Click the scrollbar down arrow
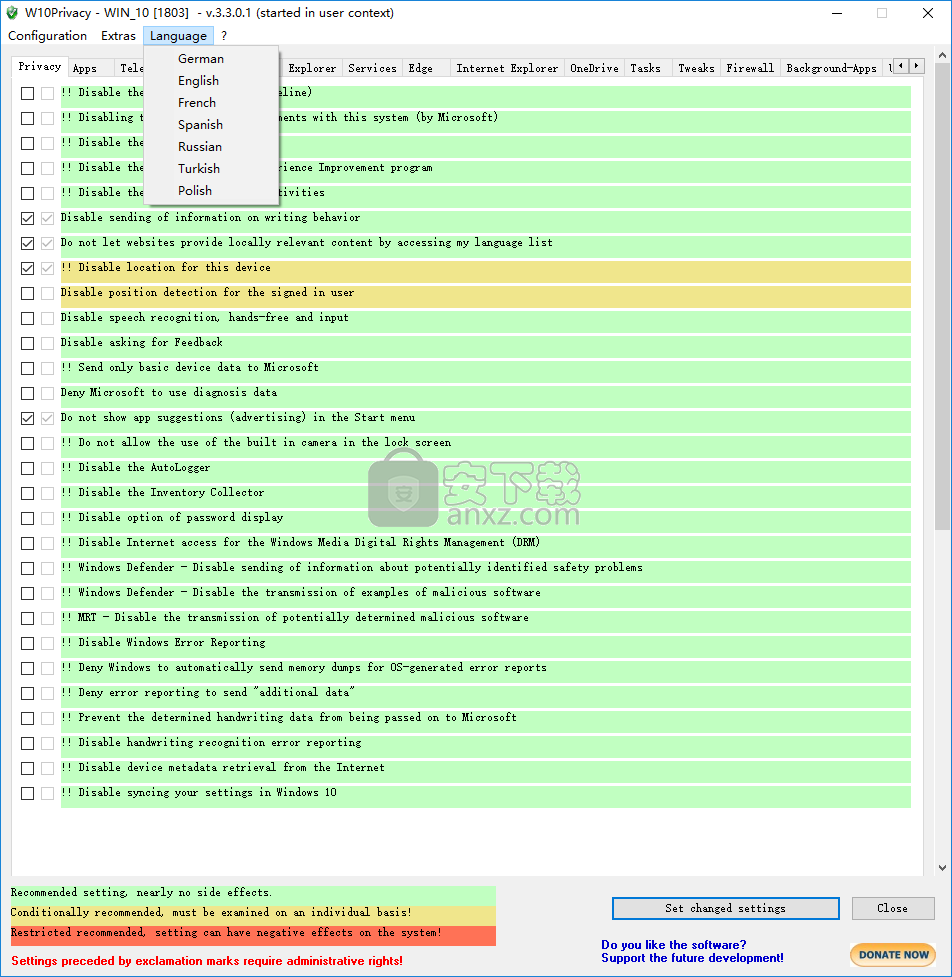The width and height of the screenshot is (952, 977). pos(942,868)
